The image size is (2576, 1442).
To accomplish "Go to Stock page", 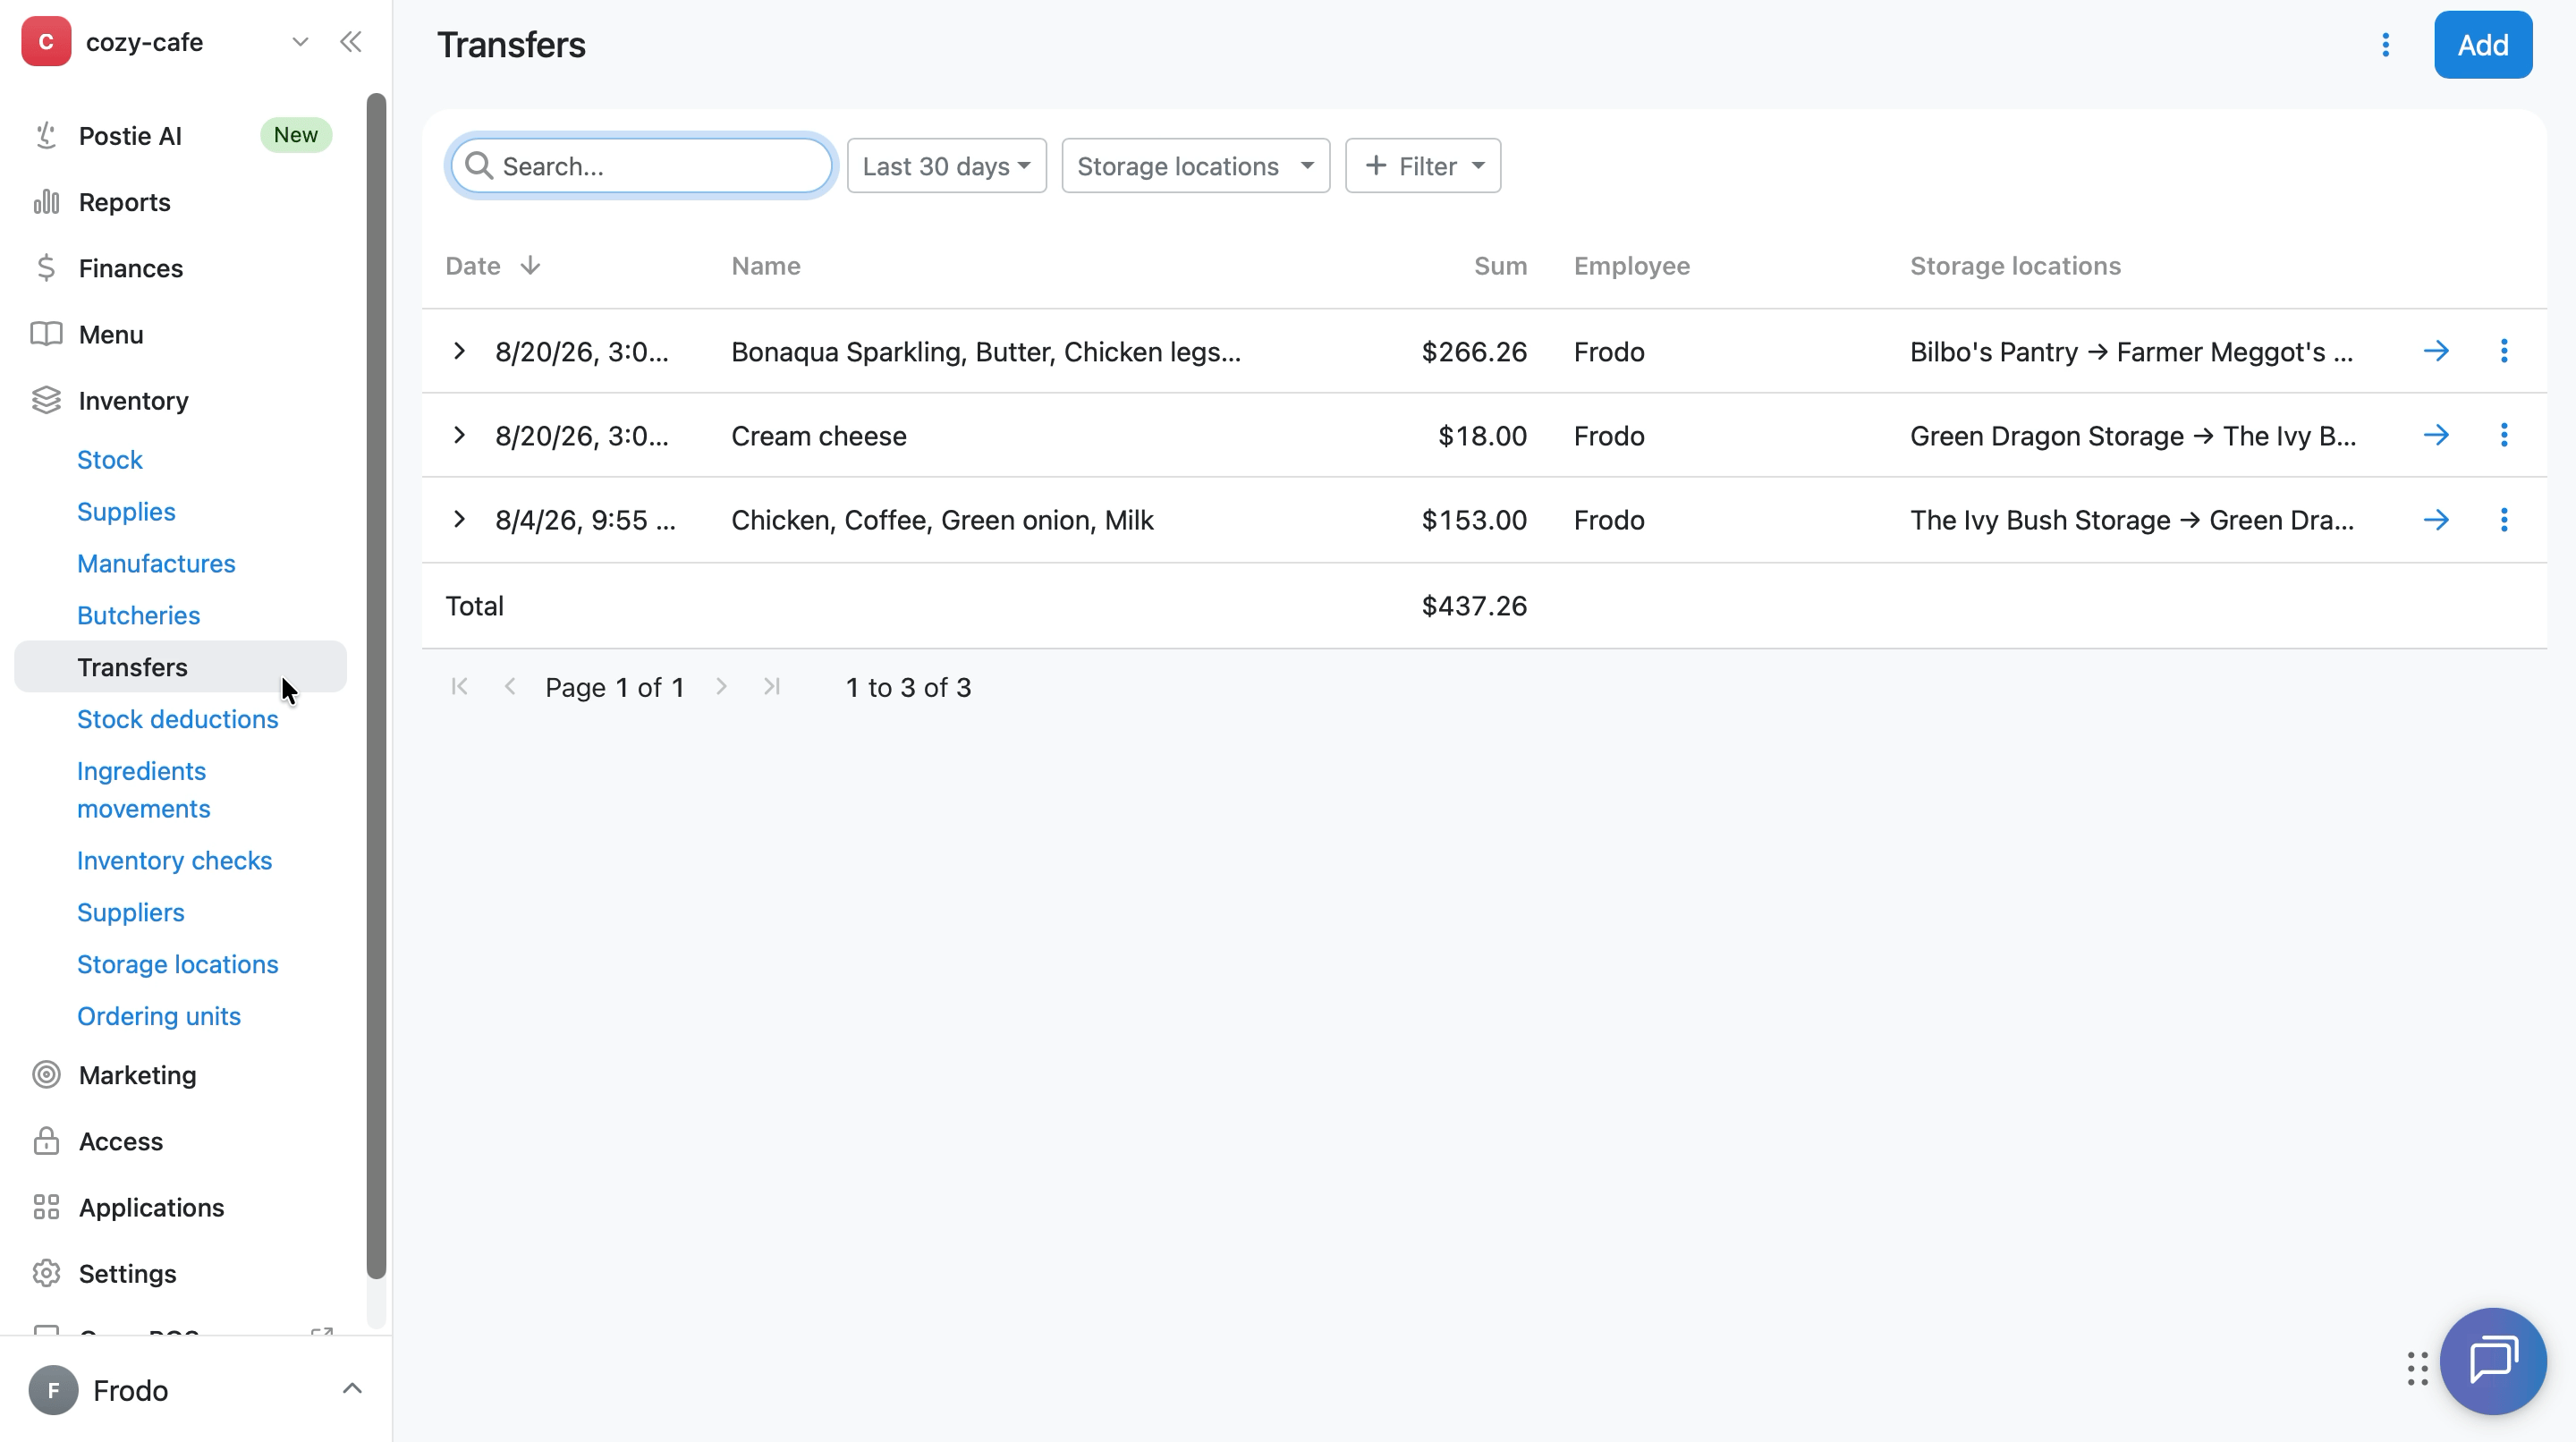I will (x=110, y=460).
